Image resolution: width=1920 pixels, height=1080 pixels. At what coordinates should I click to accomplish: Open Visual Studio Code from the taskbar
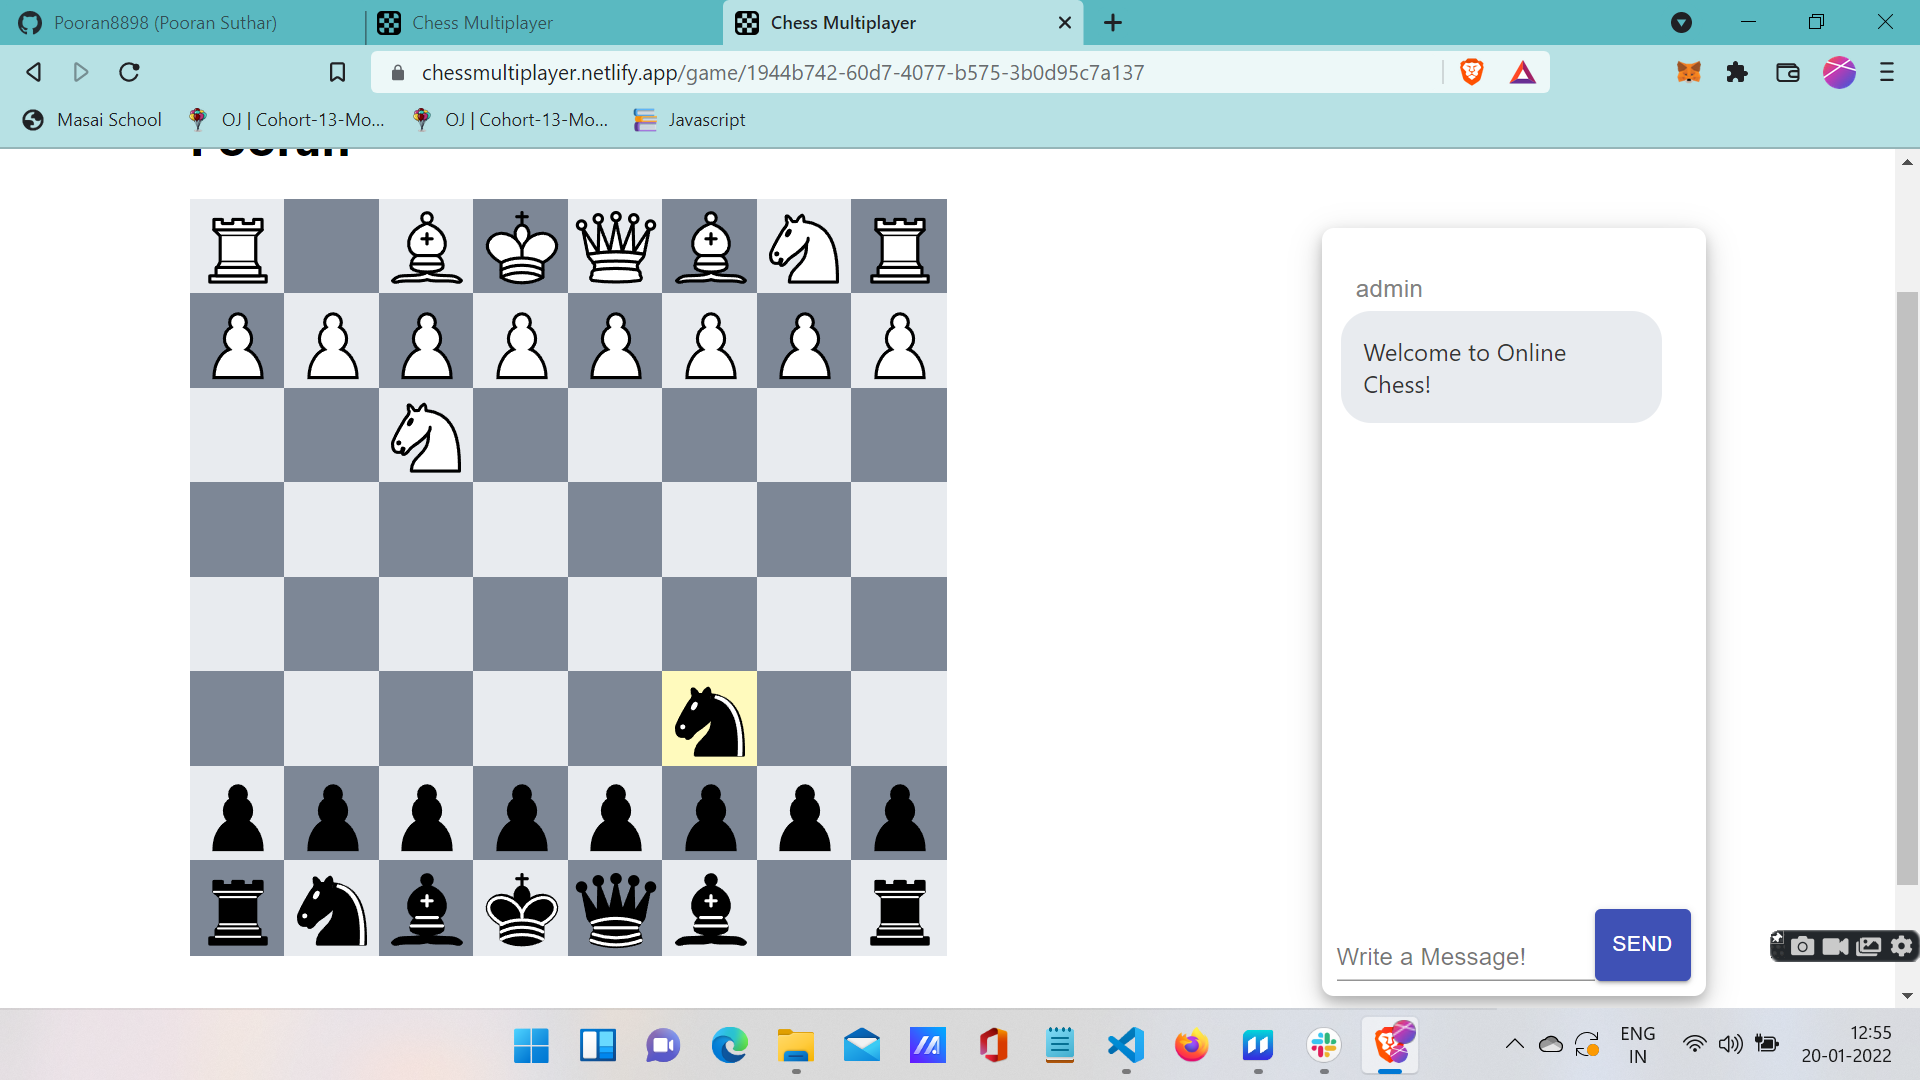(1126, 1046)
